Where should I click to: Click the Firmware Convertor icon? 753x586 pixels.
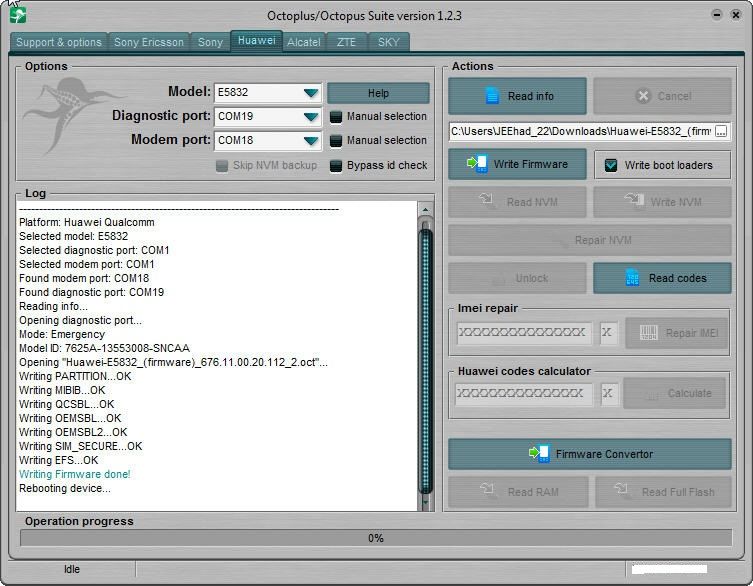click(x=539, y=453)
